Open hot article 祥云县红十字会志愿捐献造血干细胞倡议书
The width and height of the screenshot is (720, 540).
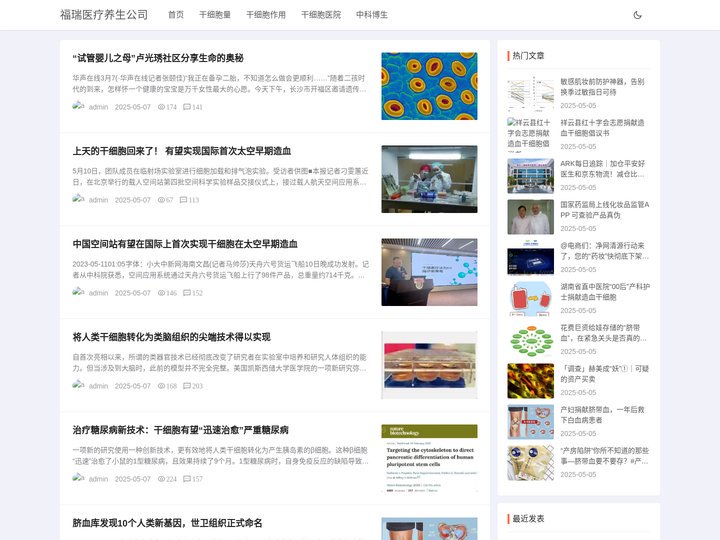602,128
